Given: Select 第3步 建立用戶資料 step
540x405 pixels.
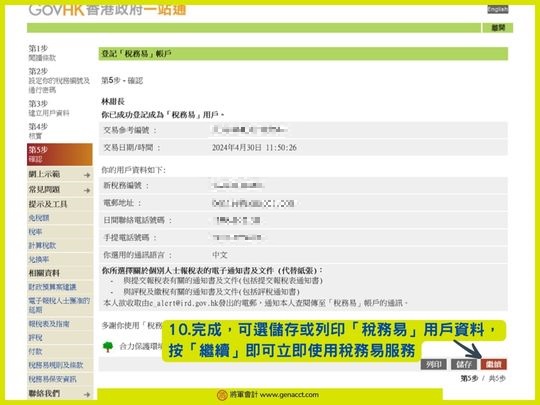Looking at the screenshot, I should tap(49, 108).
